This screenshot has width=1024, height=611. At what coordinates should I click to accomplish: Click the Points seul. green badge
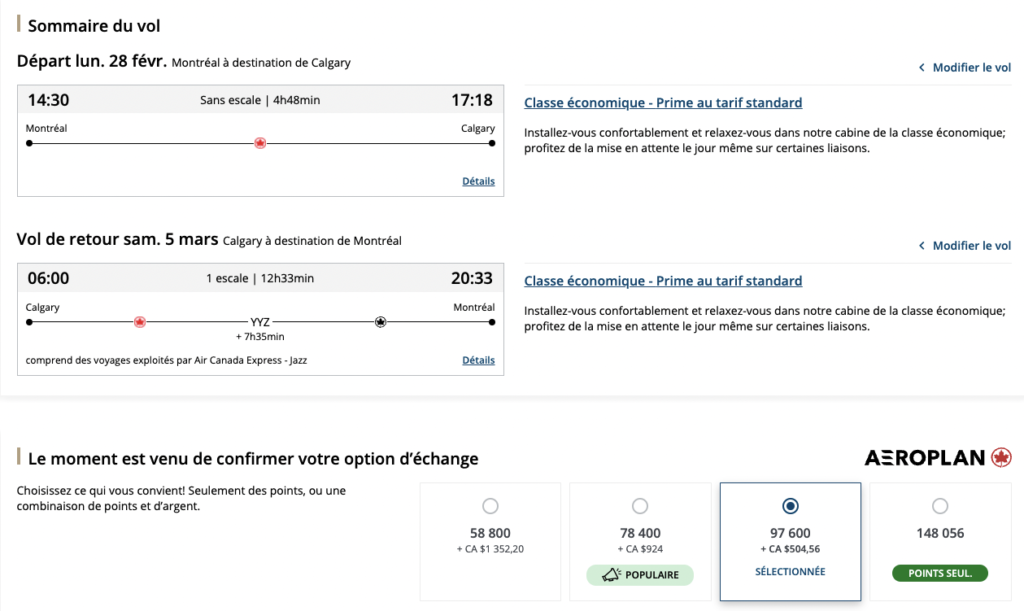(x=940, y=574)
